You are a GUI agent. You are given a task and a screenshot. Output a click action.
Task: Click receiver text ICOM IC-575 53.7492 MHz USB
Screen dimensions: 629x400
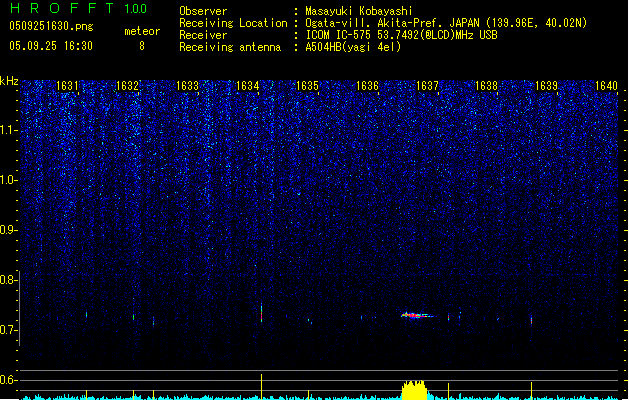402,35
